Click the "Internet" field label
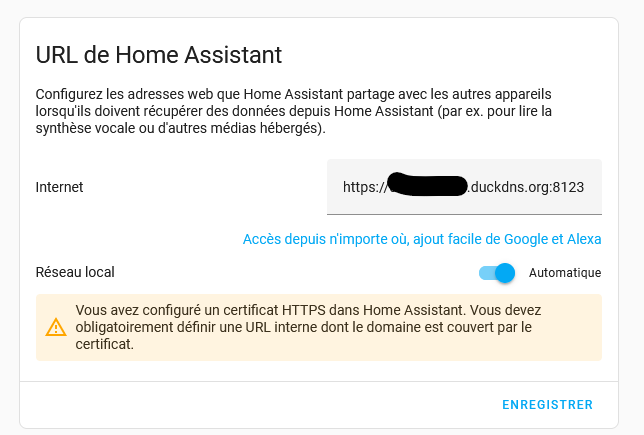 59,187
